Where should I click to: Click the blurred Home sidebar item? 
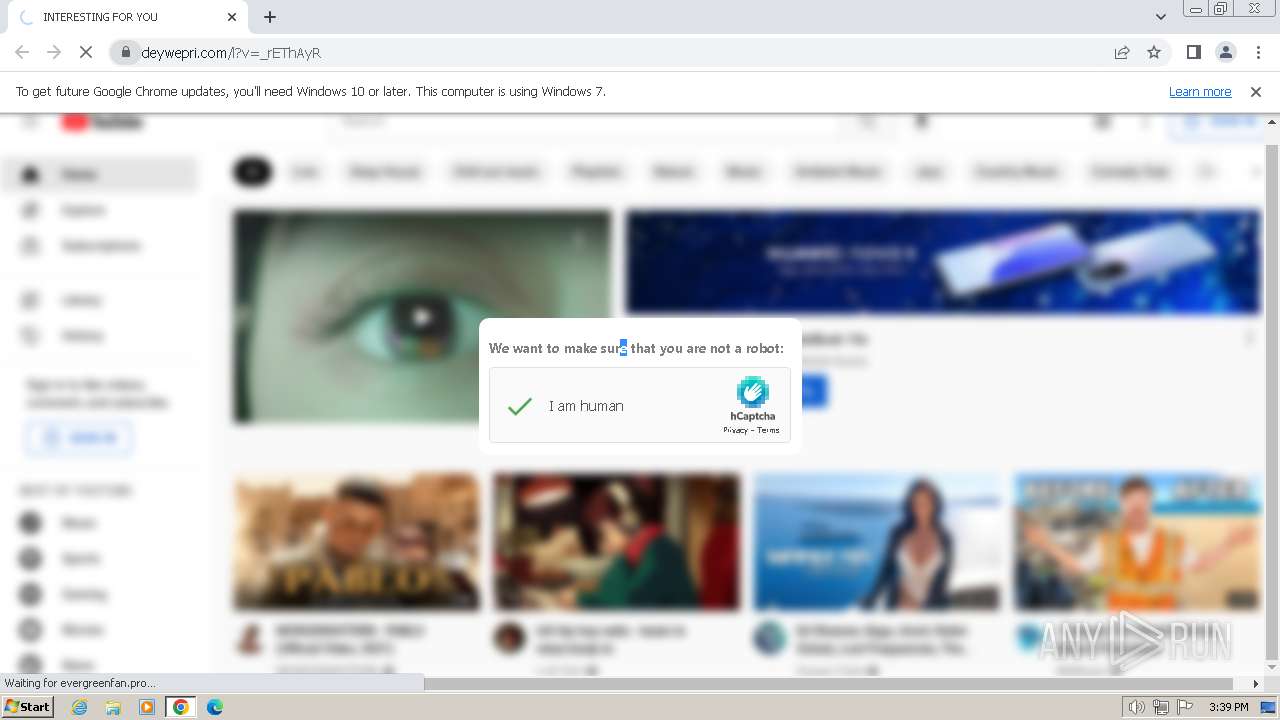100,174
